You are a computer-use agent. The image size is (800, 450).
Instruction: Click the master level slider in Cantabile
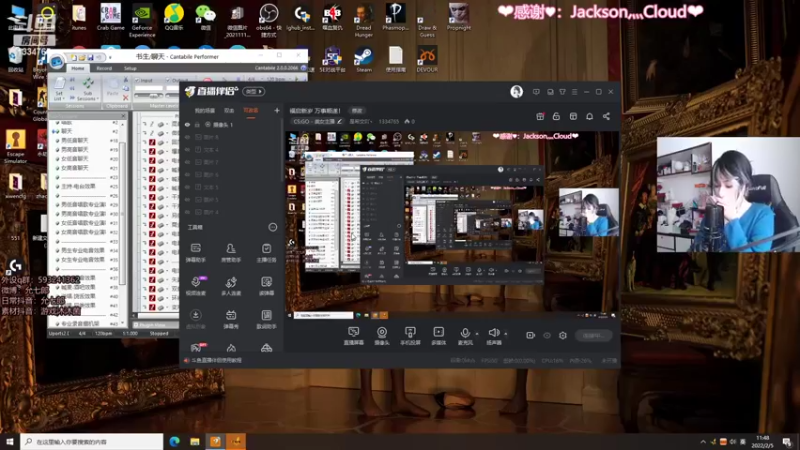[148, 95]
